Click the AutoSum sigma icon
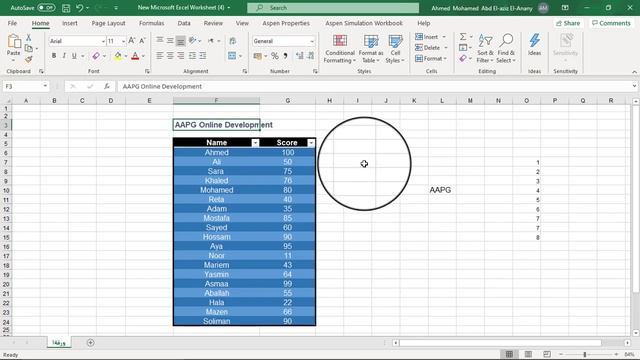Image resolution: width=640 pixels, height=360 pixels. click(463, 37)
